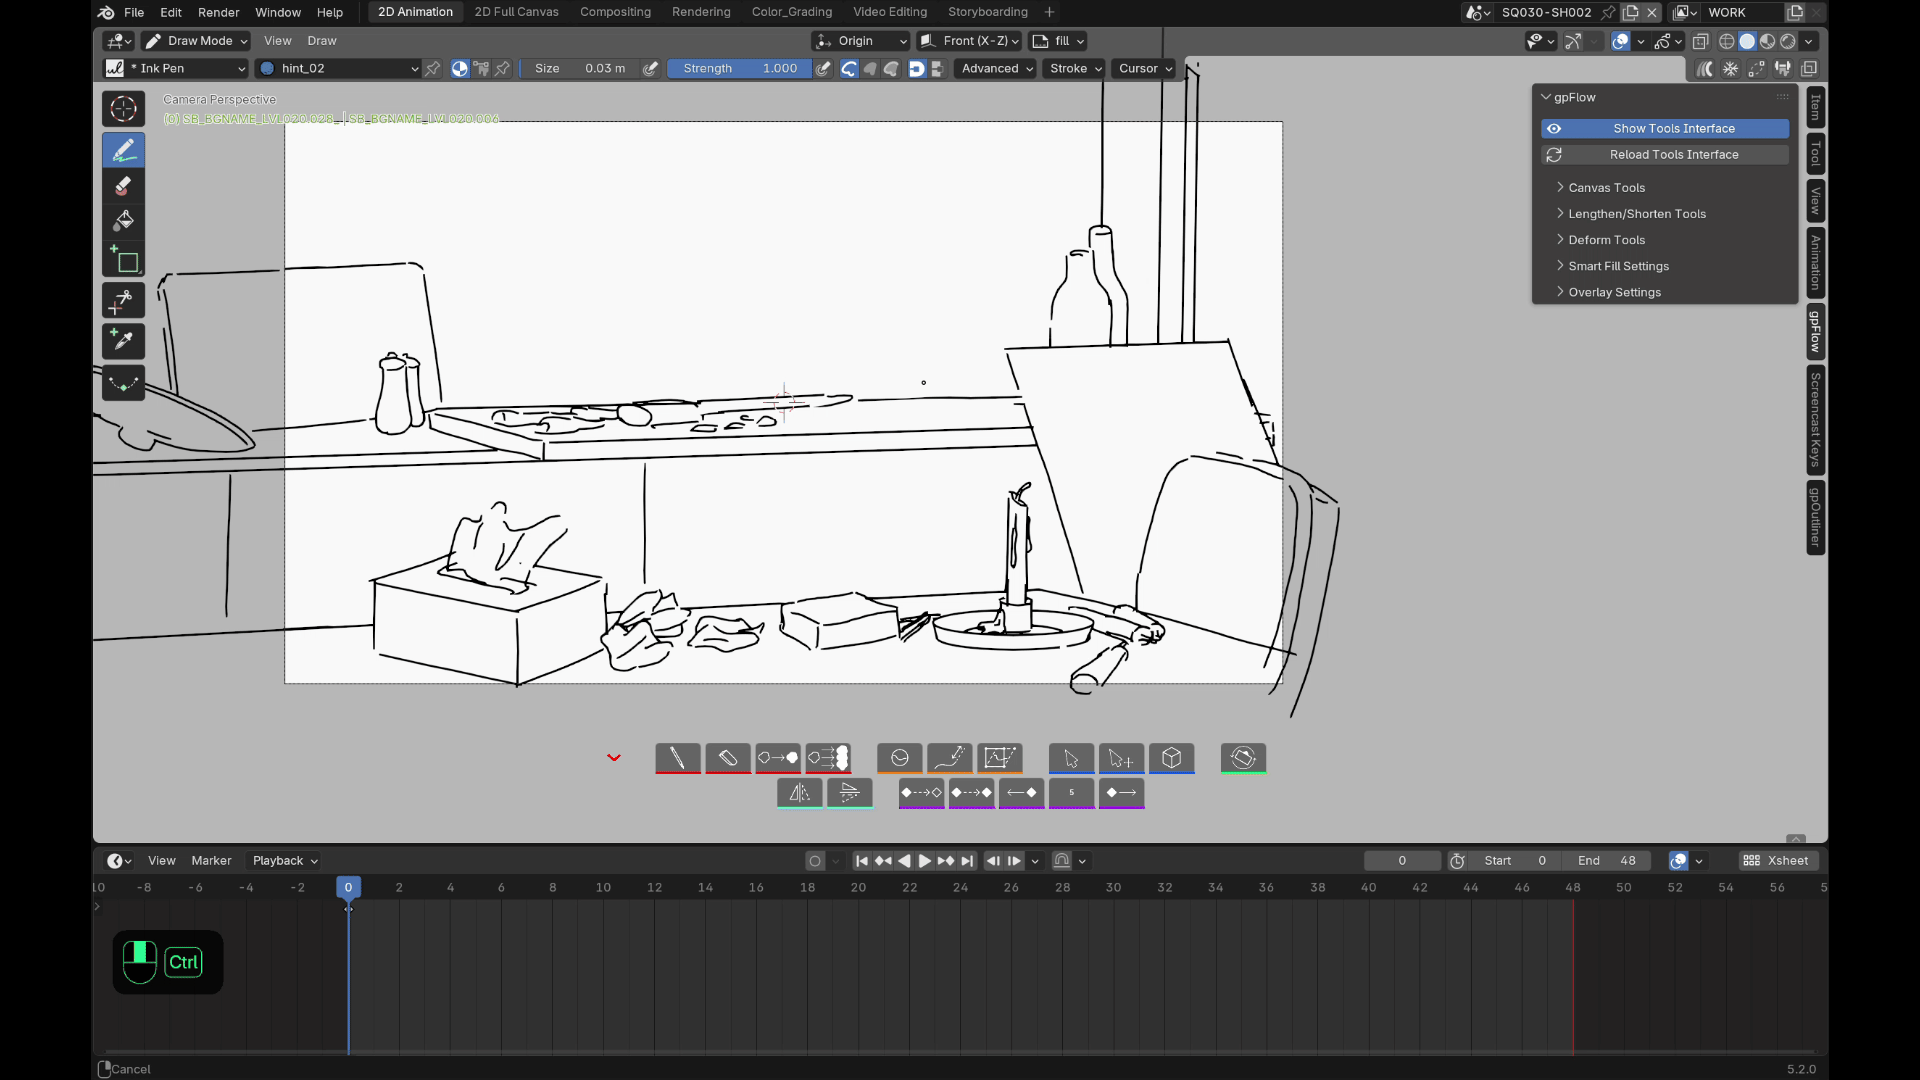Click frame 0 playhead marker
1920x1080 pixels.
click(x=348, y=888)
